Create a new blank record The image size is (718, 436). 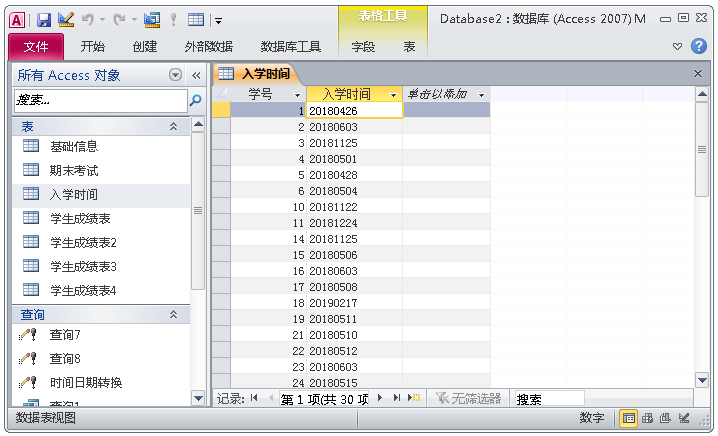click(x=414, y=398)
